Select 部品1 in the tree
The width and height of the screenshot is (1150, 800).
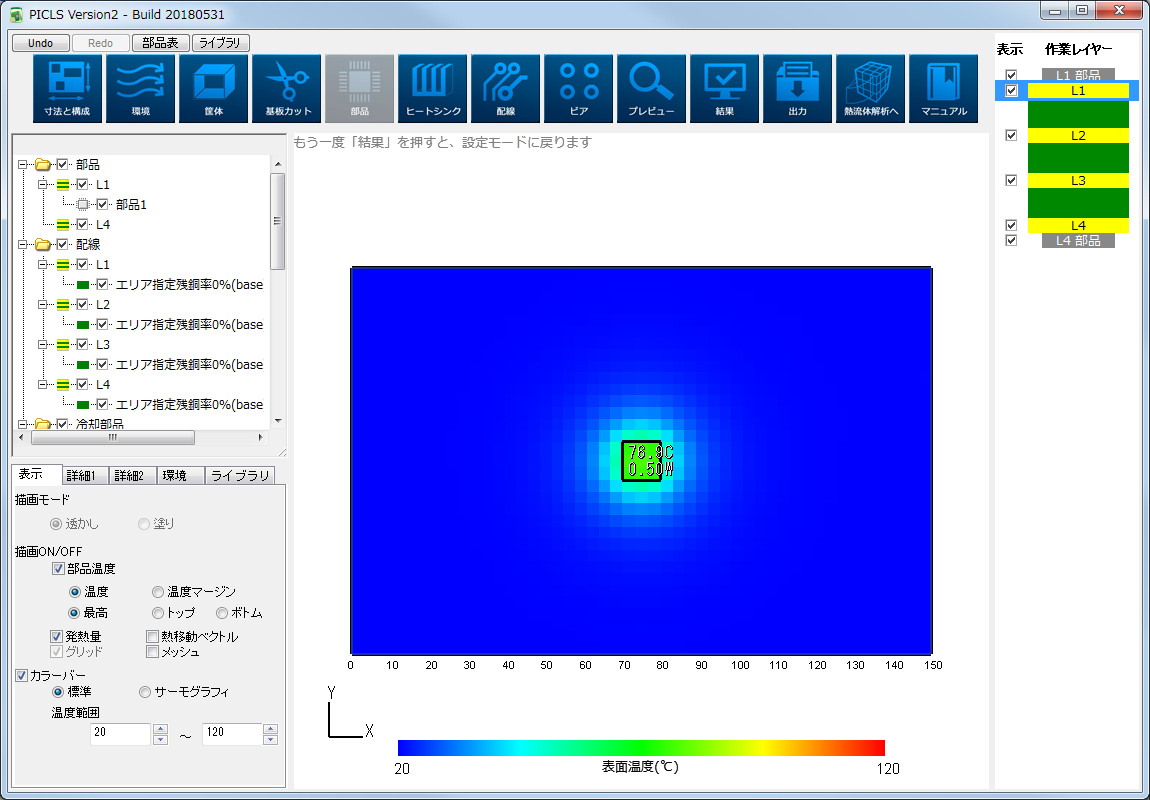[x=131, y=205]
